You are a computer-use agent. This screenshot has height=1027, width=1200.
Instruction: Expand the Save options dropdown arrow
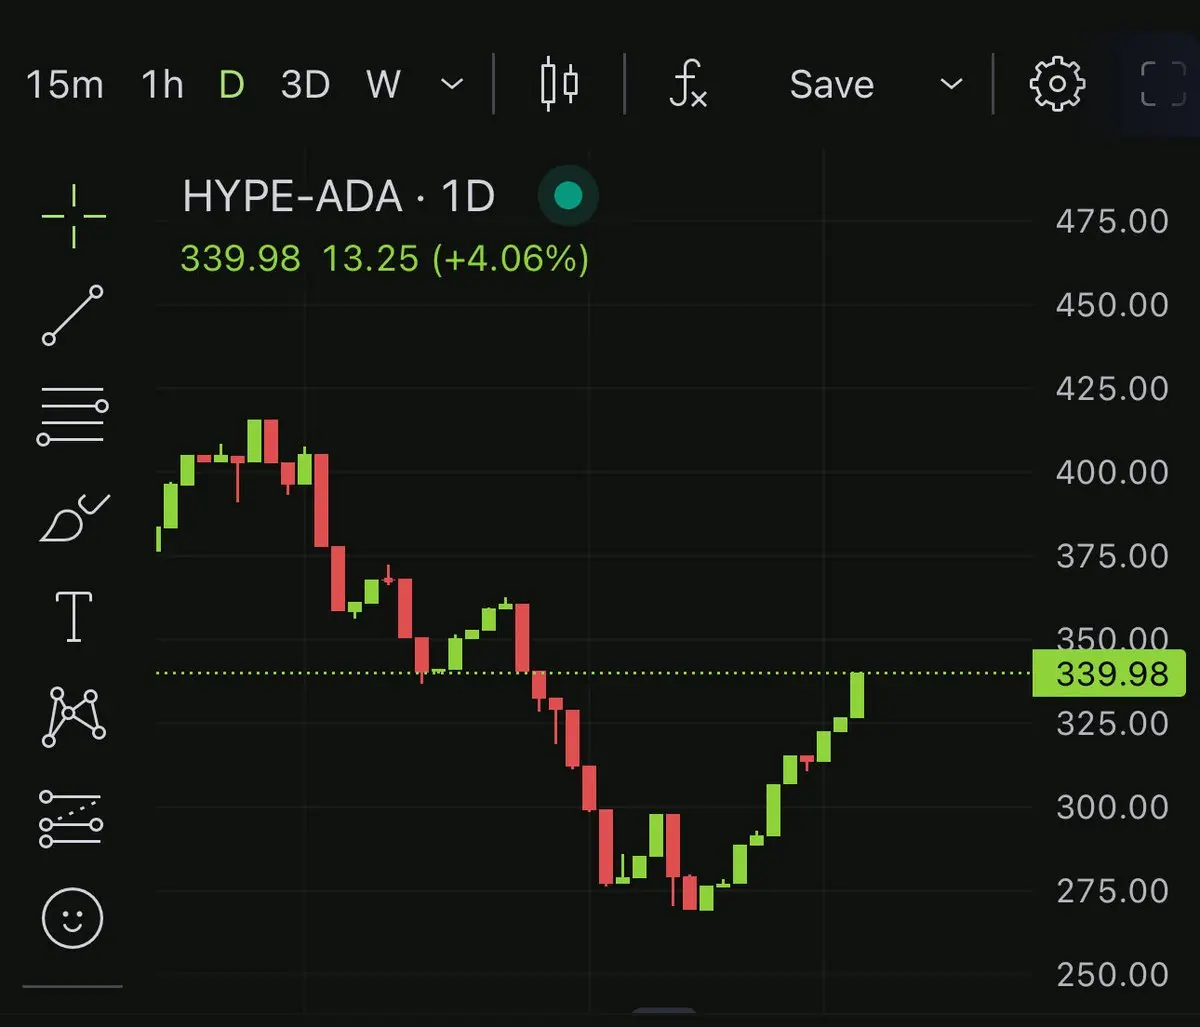[x=952, y=85]
